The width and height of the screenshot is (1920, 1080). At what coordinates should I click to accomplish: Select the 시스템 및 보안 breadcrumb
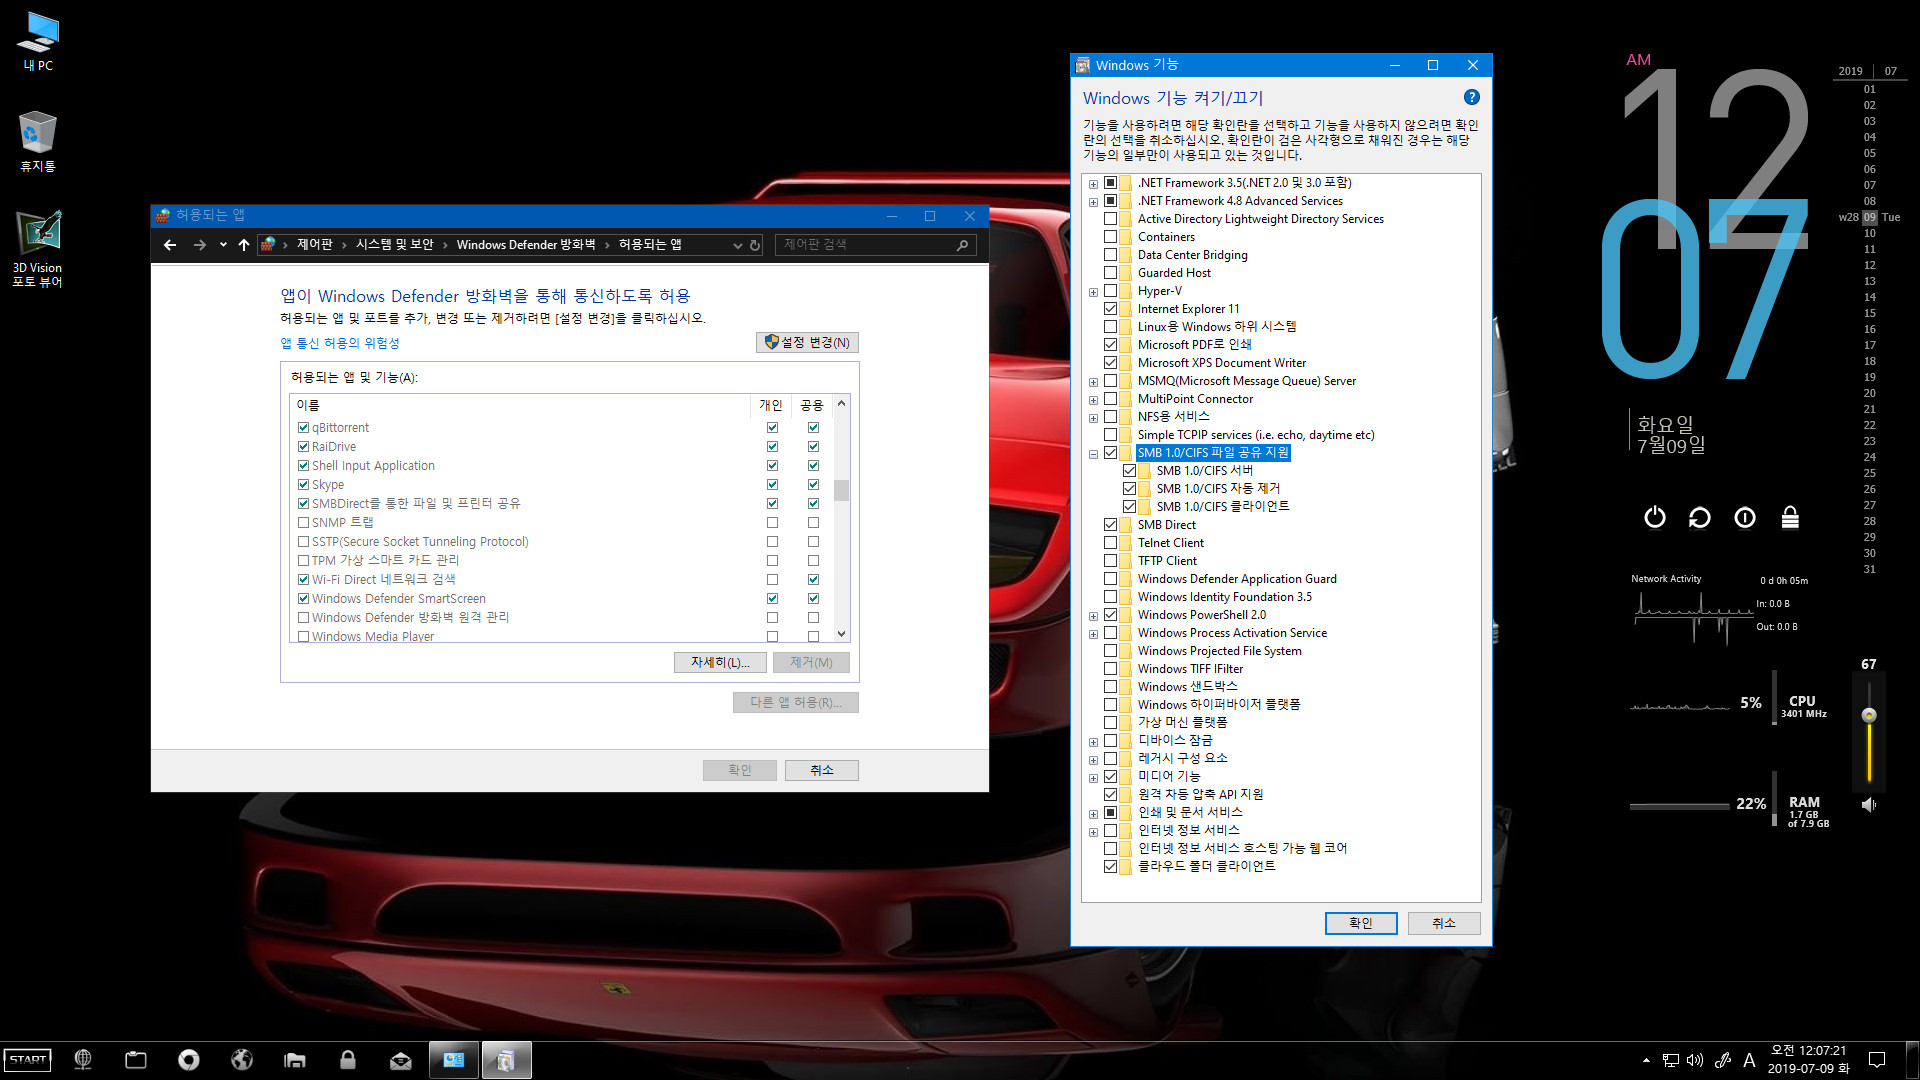395,245
